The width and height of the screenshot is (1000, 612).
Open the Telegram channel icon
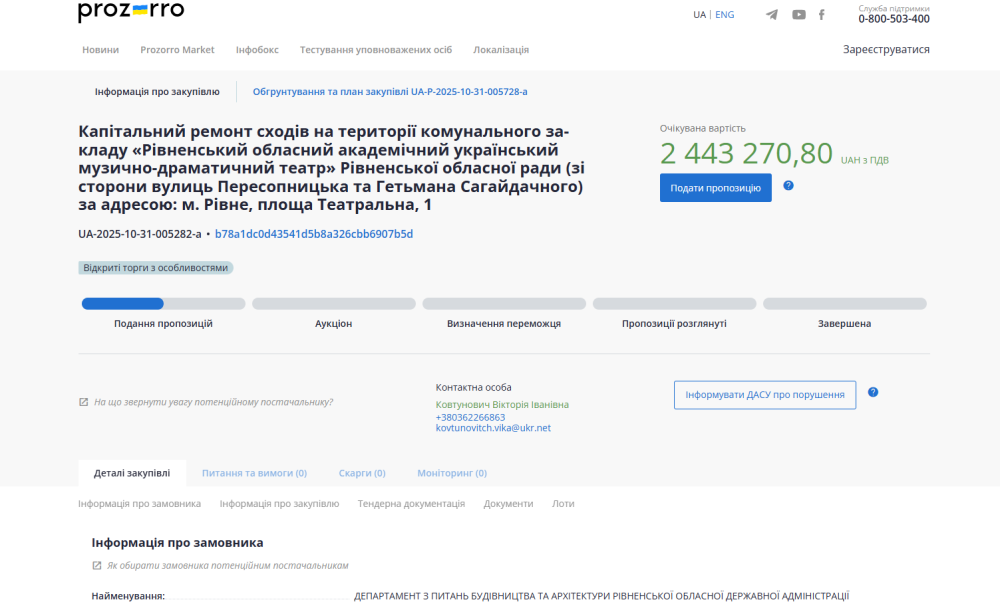[772, 15]
